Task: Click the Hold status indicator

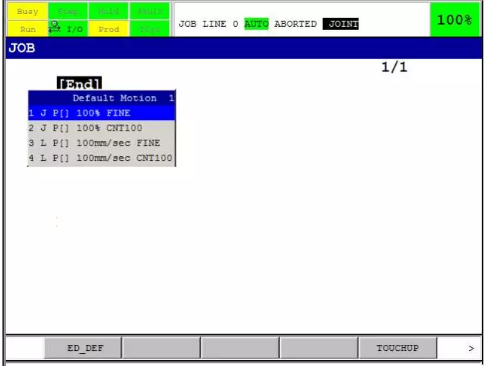Action: (x=109, y=11)
